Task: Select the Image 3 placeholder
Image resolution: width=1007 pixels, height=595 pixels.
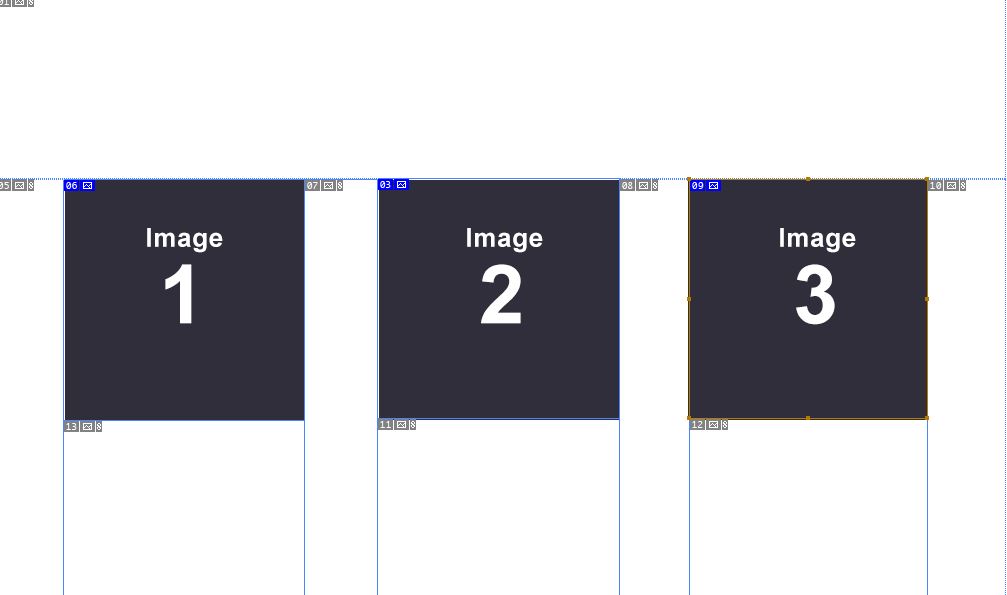Action: click(808, 299)
